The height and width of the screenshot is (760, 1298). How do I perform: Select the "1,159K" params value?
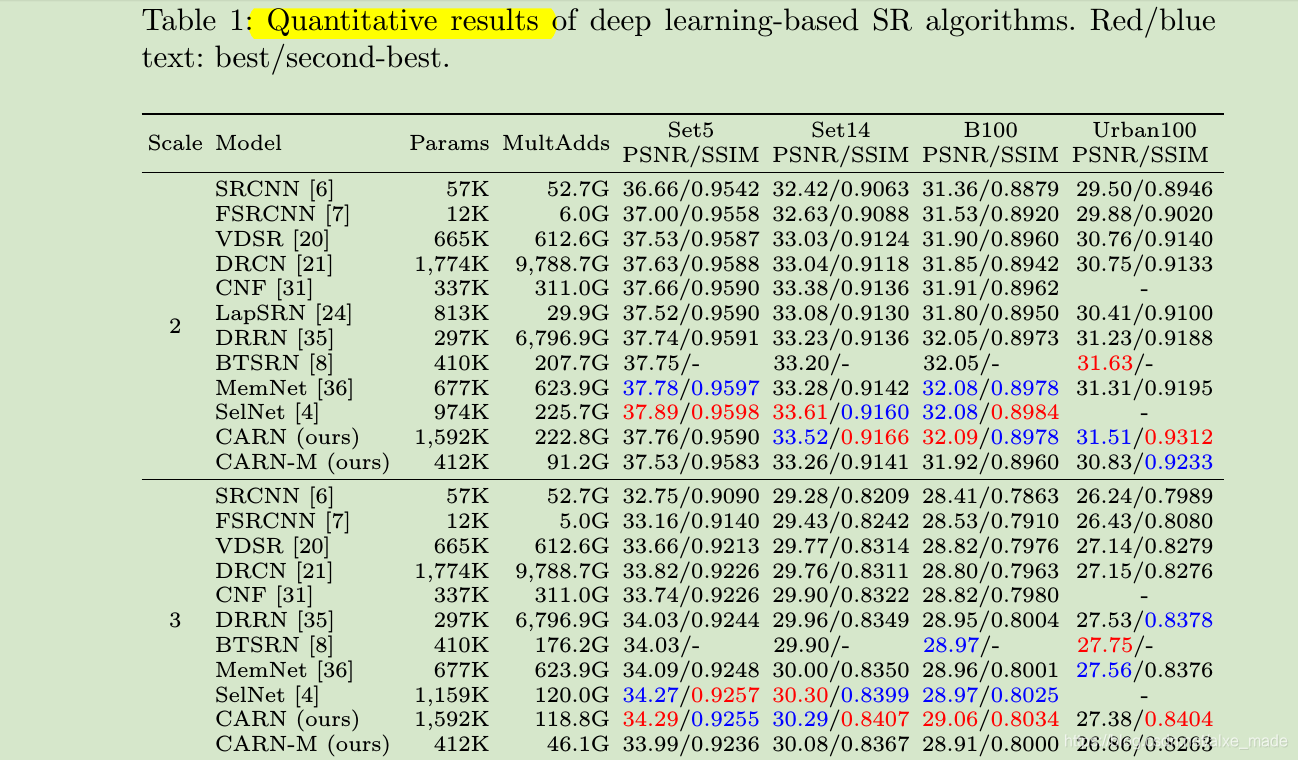point(453,695)
